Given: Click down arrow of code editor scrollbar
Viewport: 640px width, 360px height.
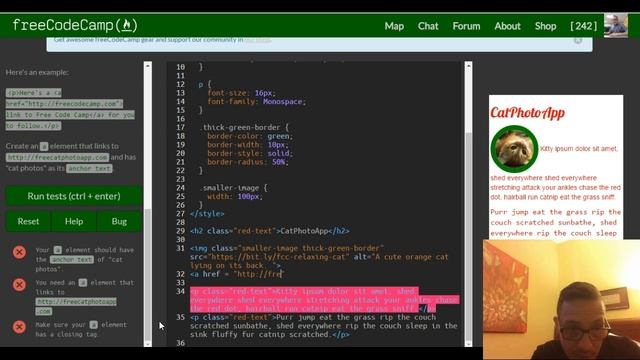Looking at the screenshot, I should (469, 344).
